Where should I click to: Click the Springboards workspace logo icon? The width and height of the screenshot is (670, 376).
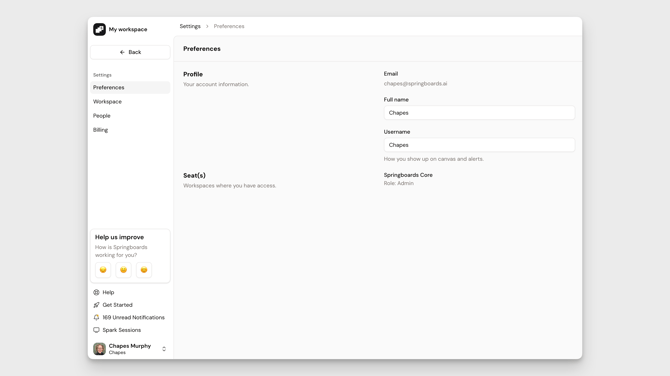(100, 29)
